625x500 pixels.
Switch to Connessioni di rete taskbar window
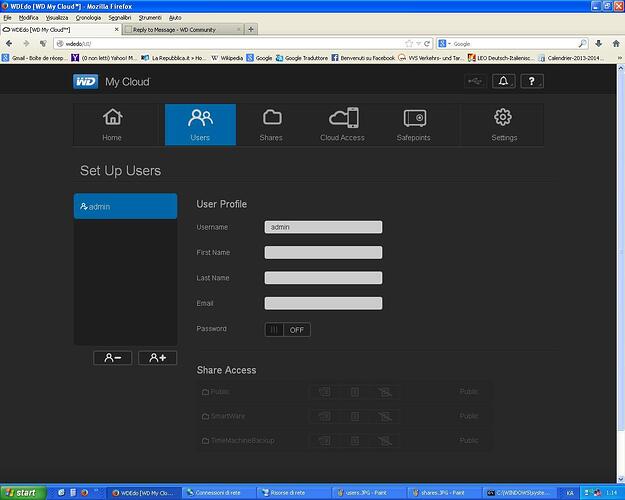219,493
